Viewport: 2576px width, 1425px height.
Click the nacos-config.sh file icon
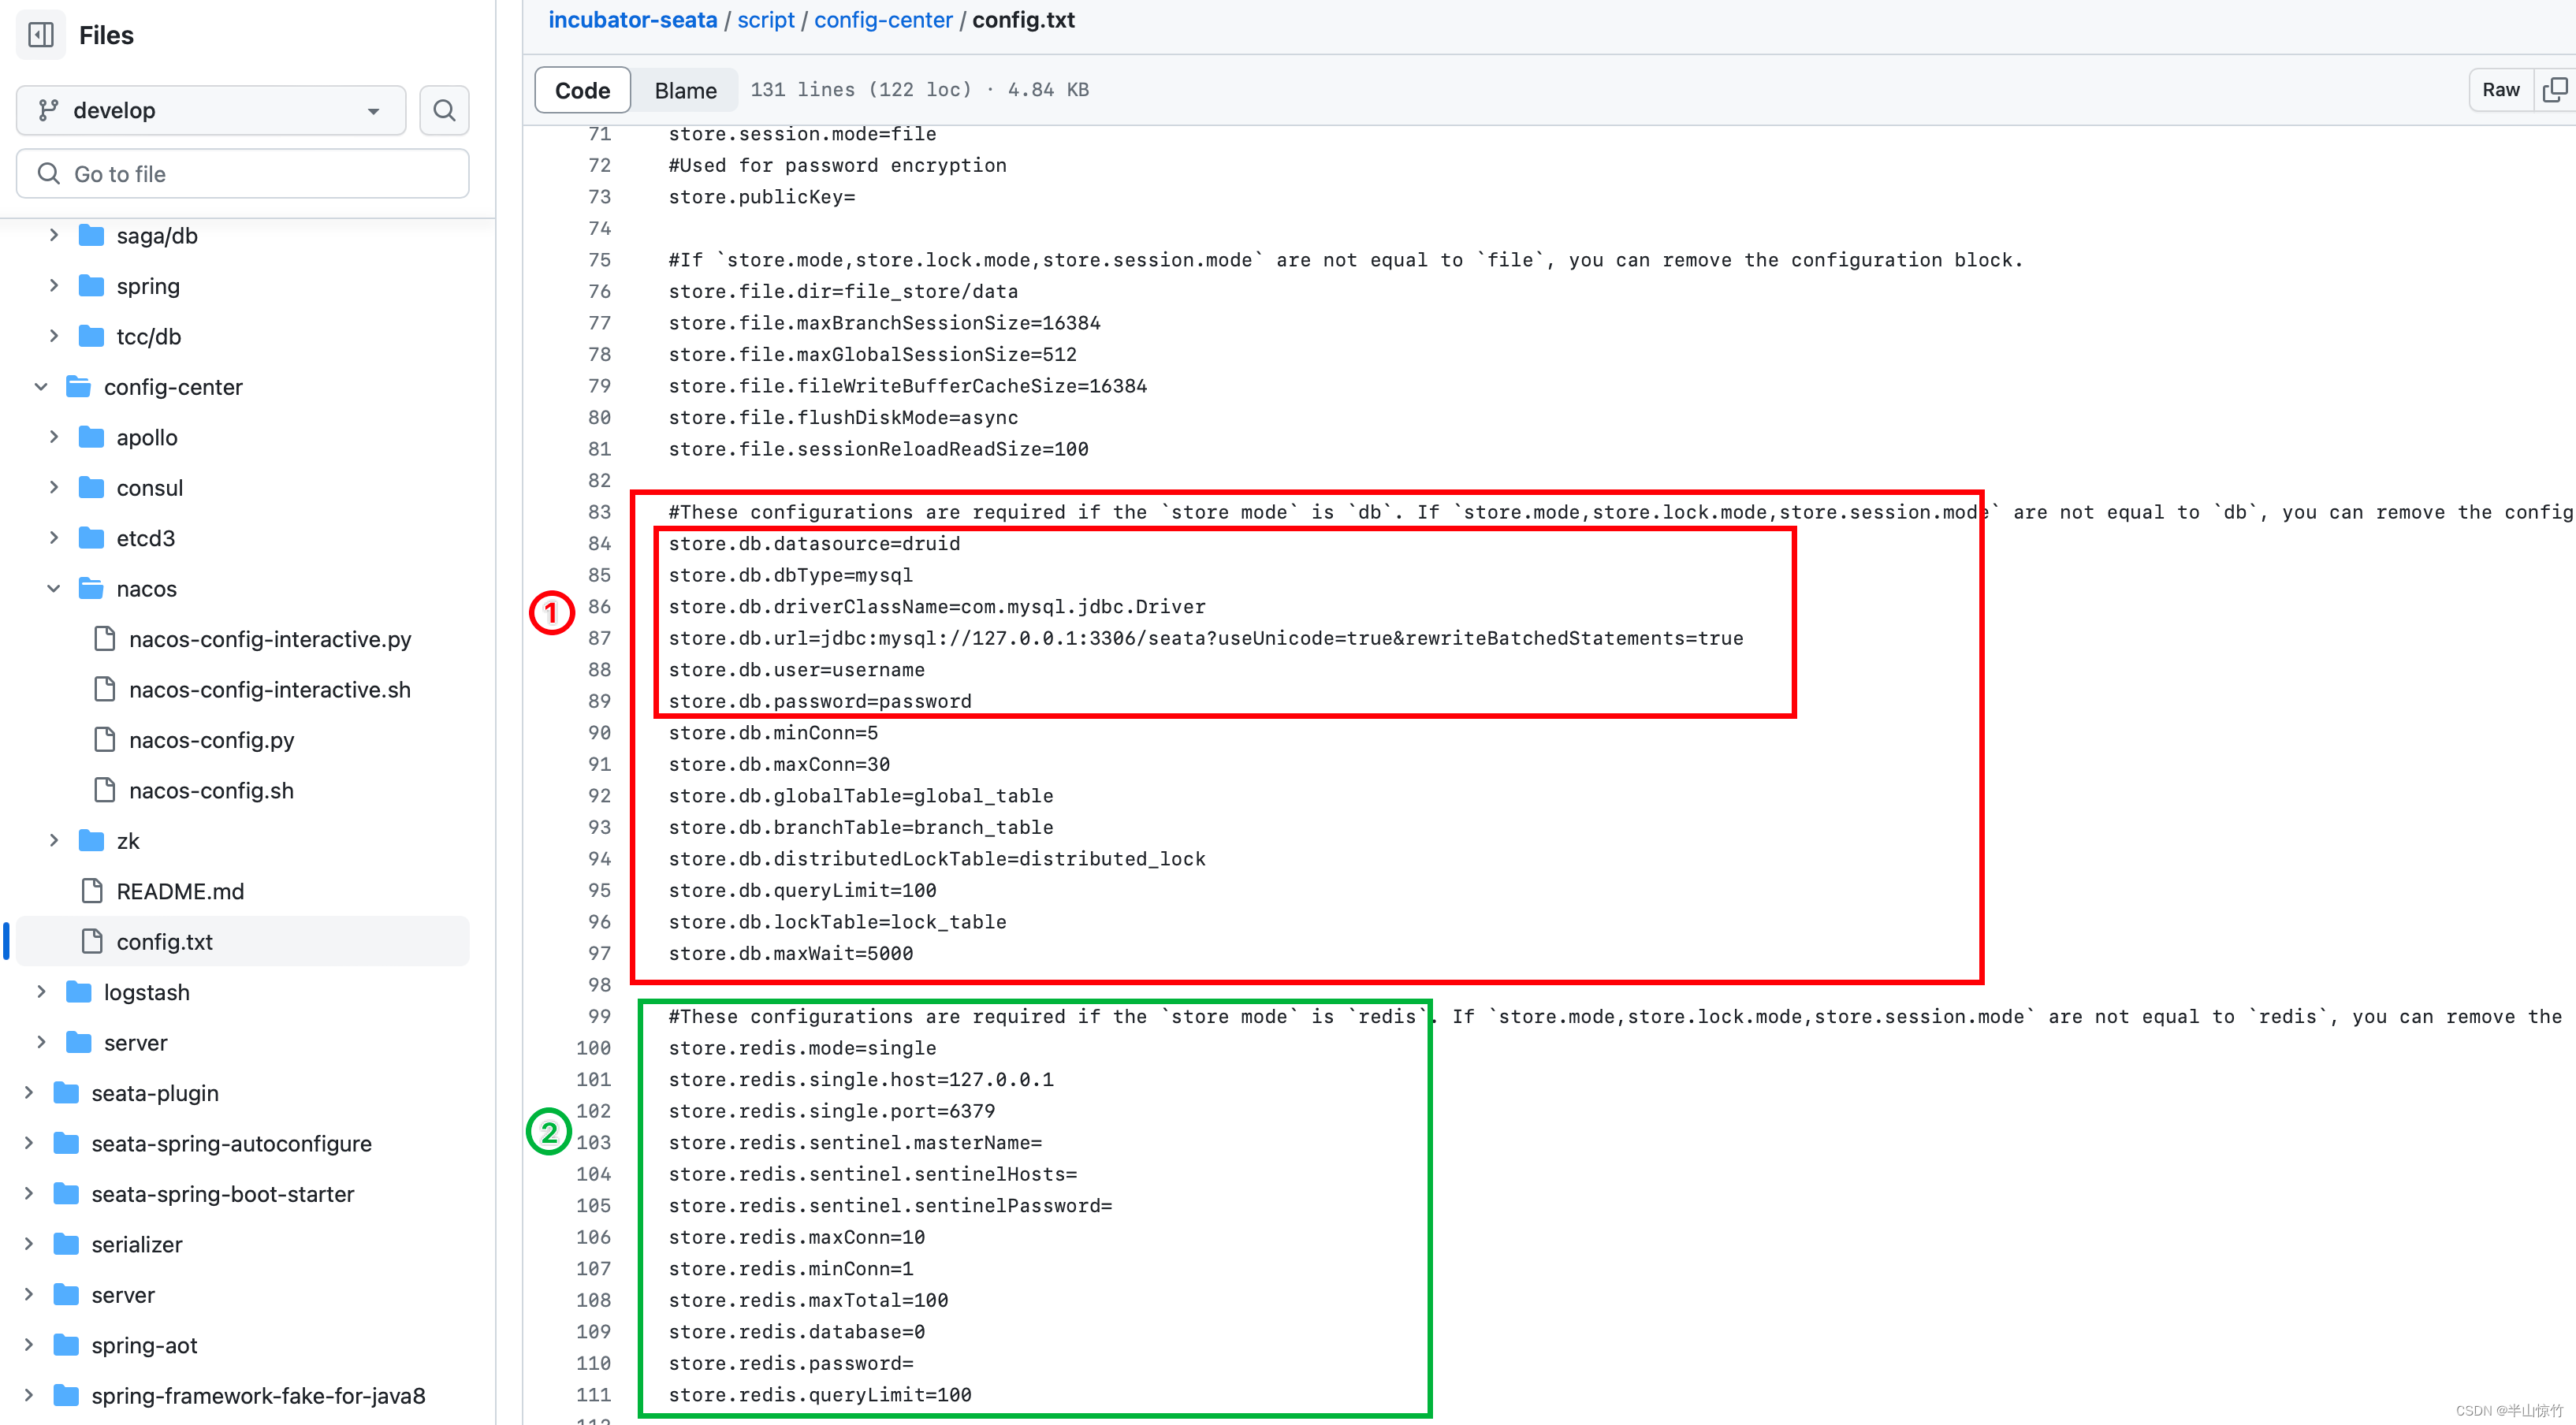(104, 790)
